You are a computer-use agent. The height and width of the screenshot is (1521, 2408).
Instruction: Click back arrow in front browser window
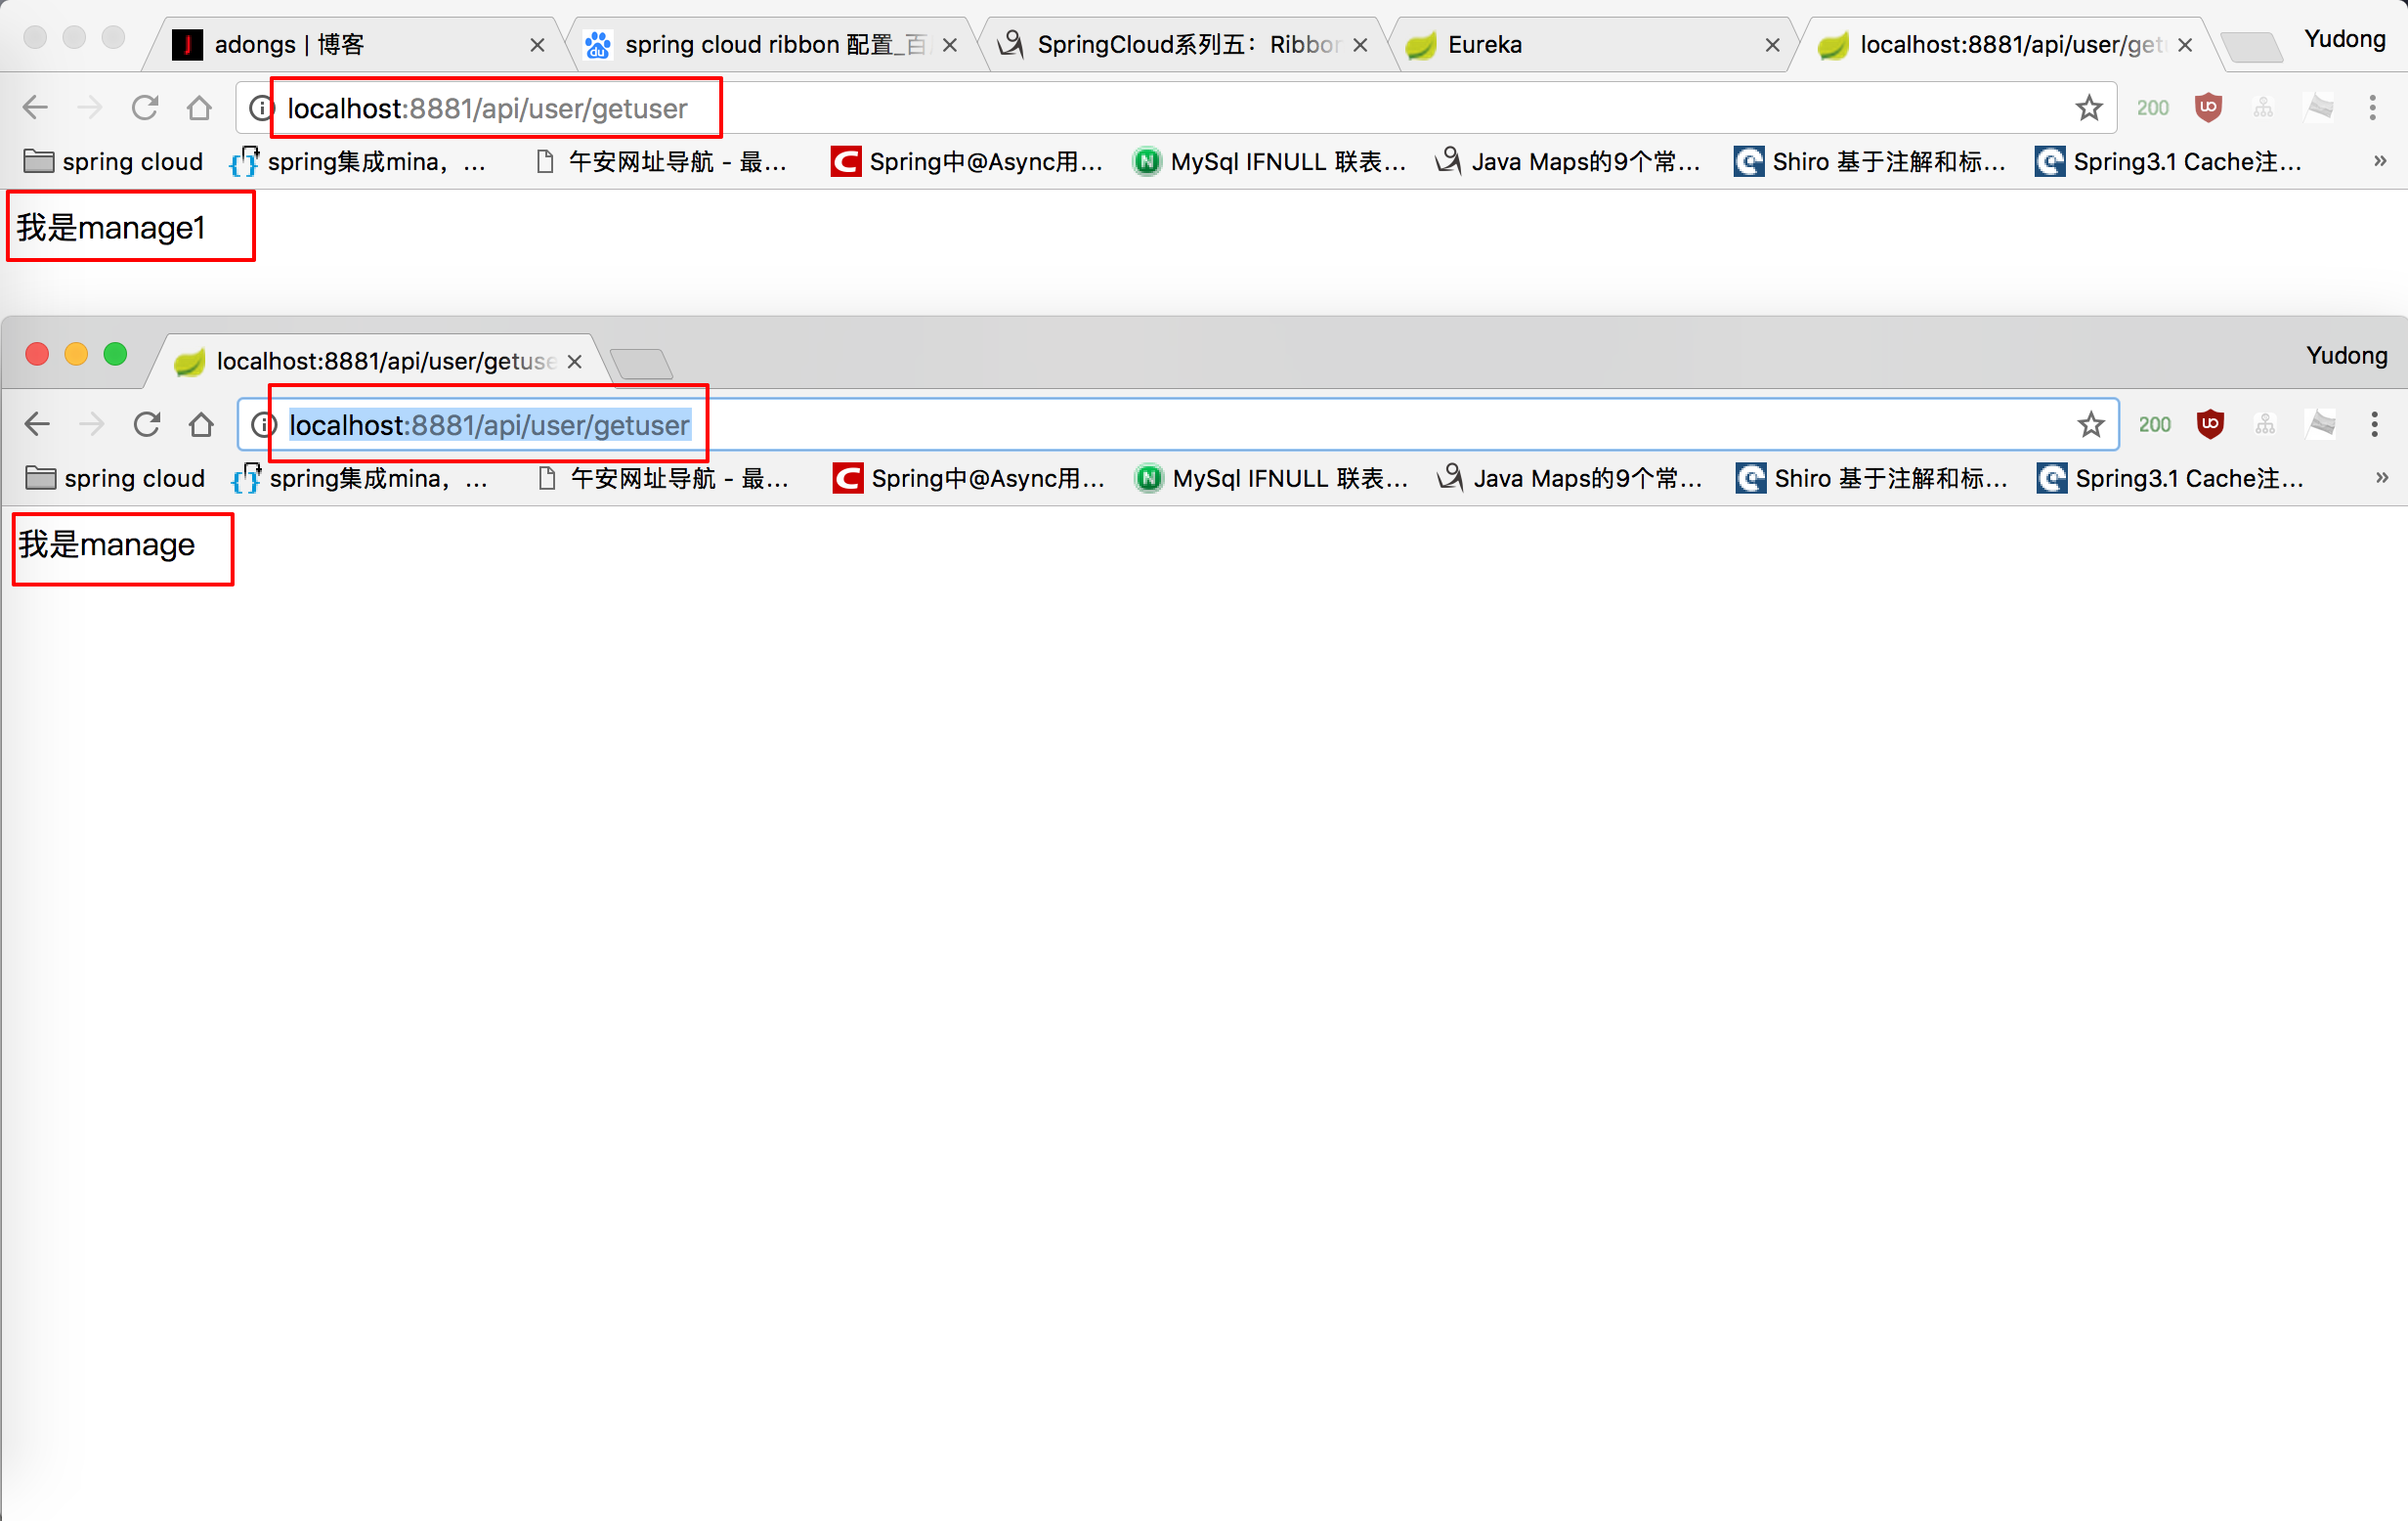coord(37,425)
